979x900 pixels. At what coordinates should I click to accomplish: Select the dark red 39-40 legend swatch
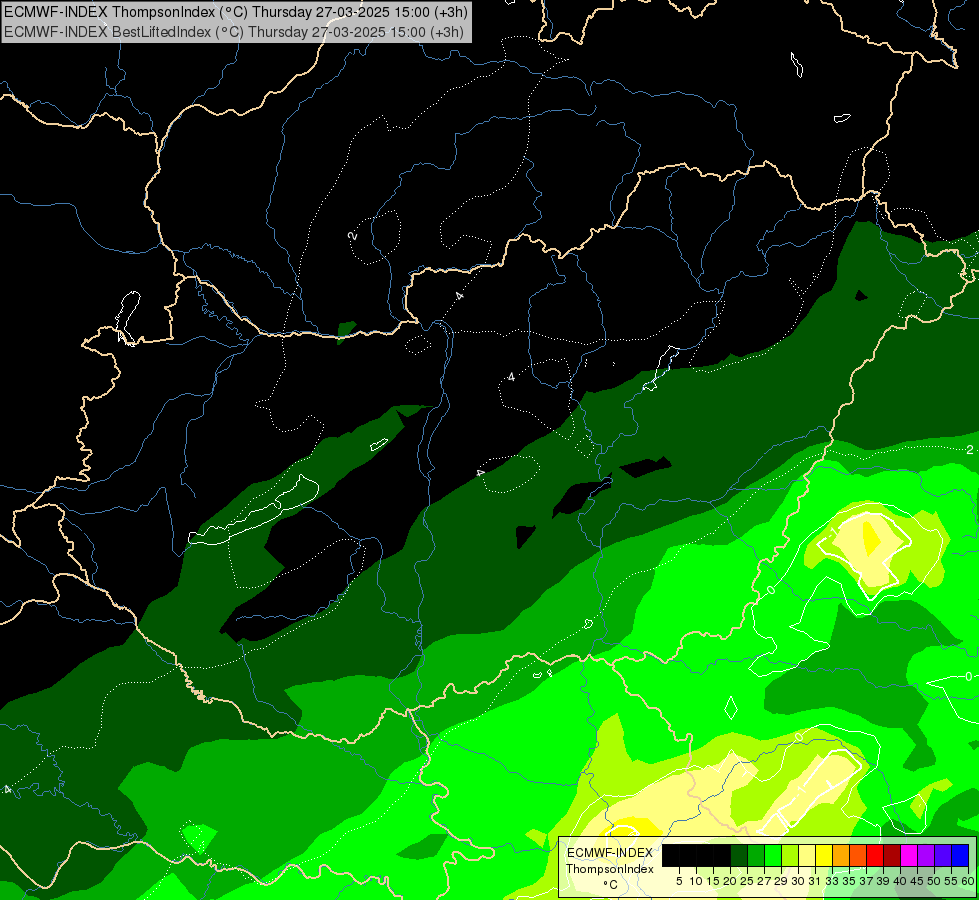892,855
